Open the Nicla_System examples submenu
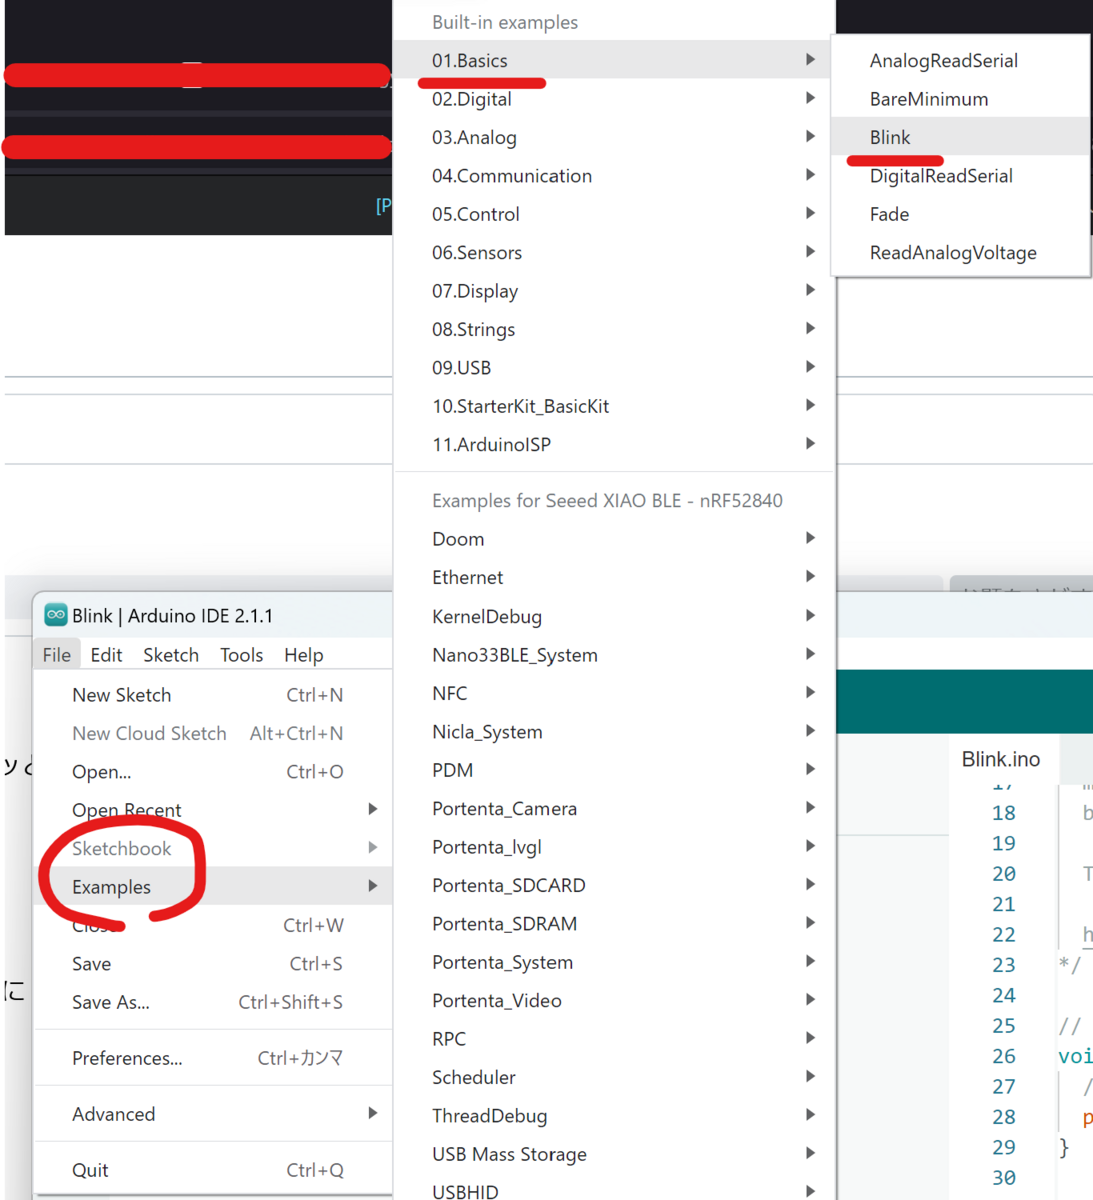1093x1200 pixels. (613, 732)
